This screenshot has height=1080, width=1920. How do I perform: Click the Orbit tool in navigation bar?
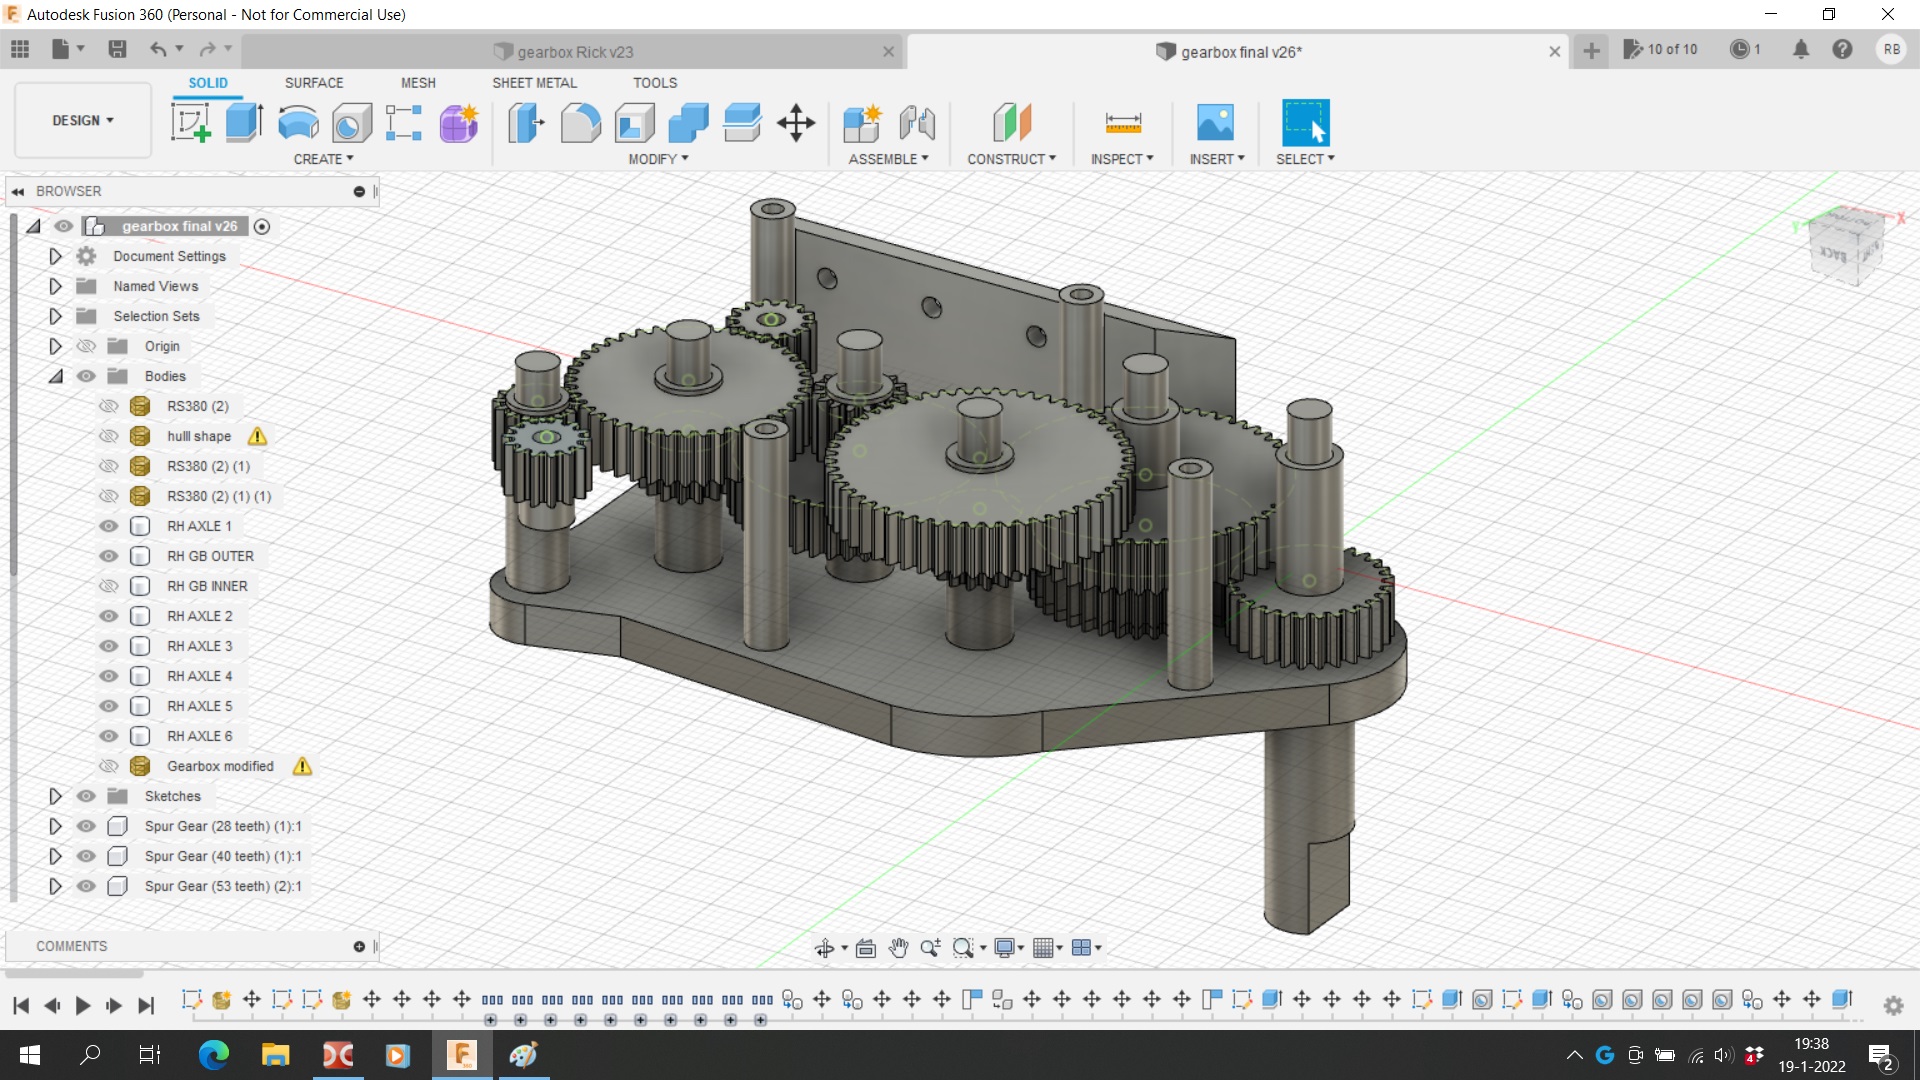coord(824,948)
